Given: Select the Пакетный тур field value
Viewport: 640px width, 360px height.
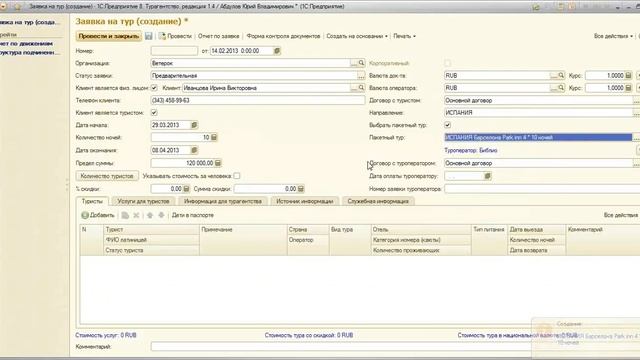Looking at the screenshot, I should (538, 138).
